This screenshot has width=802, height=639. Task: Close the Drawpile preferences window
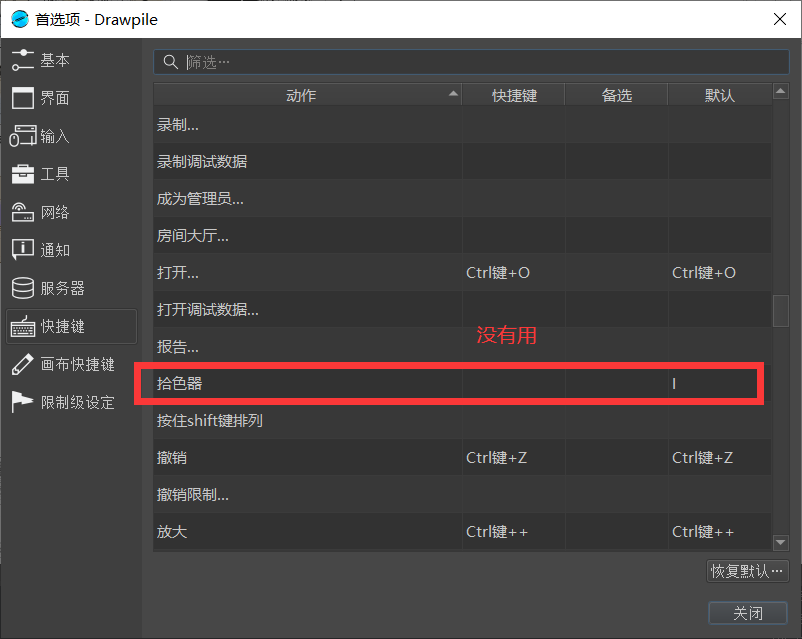[779, 19]
